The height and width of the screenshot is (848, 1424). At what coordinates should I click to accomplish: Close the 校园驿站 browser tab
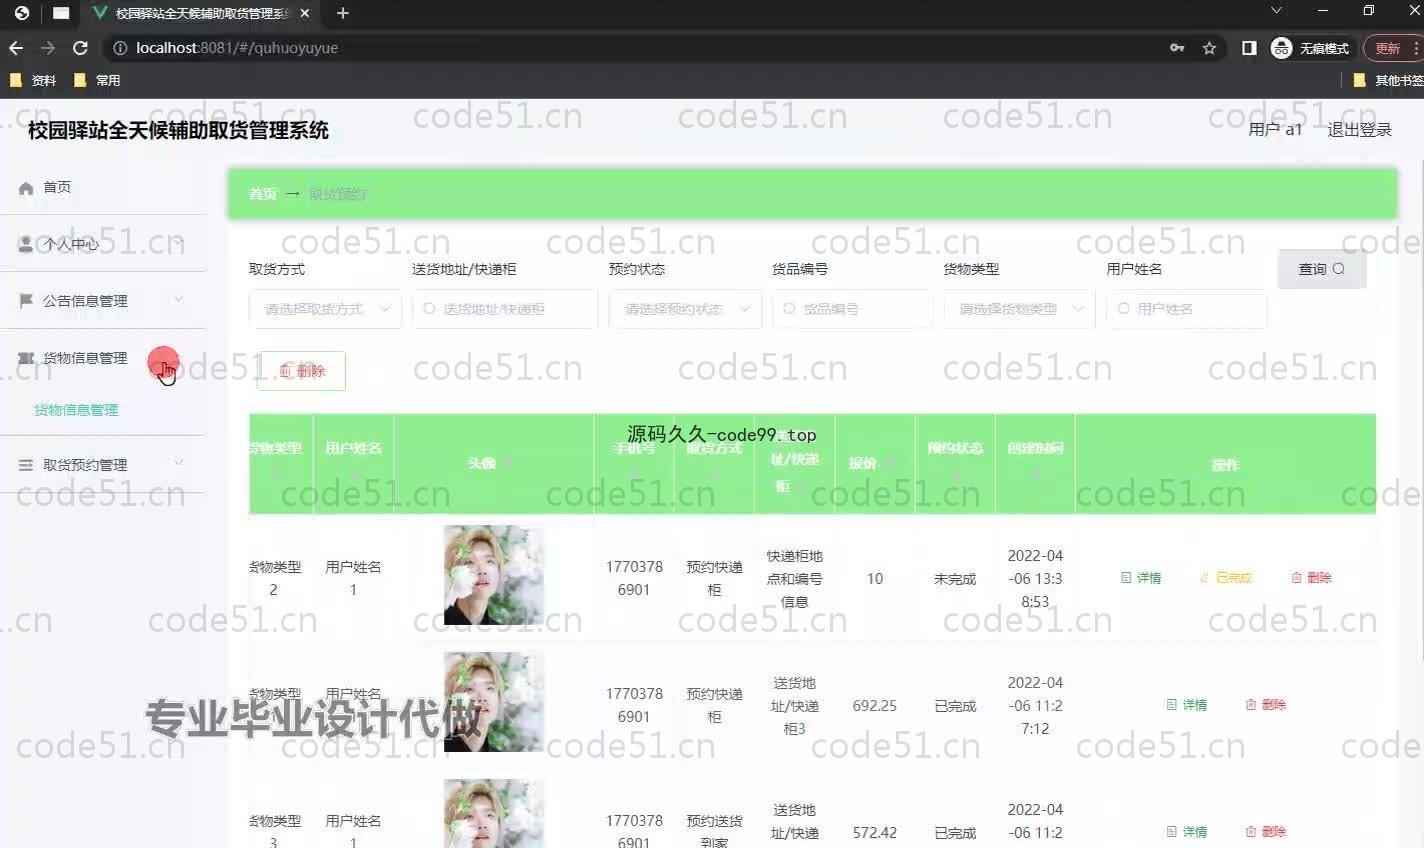pos(305,13)
